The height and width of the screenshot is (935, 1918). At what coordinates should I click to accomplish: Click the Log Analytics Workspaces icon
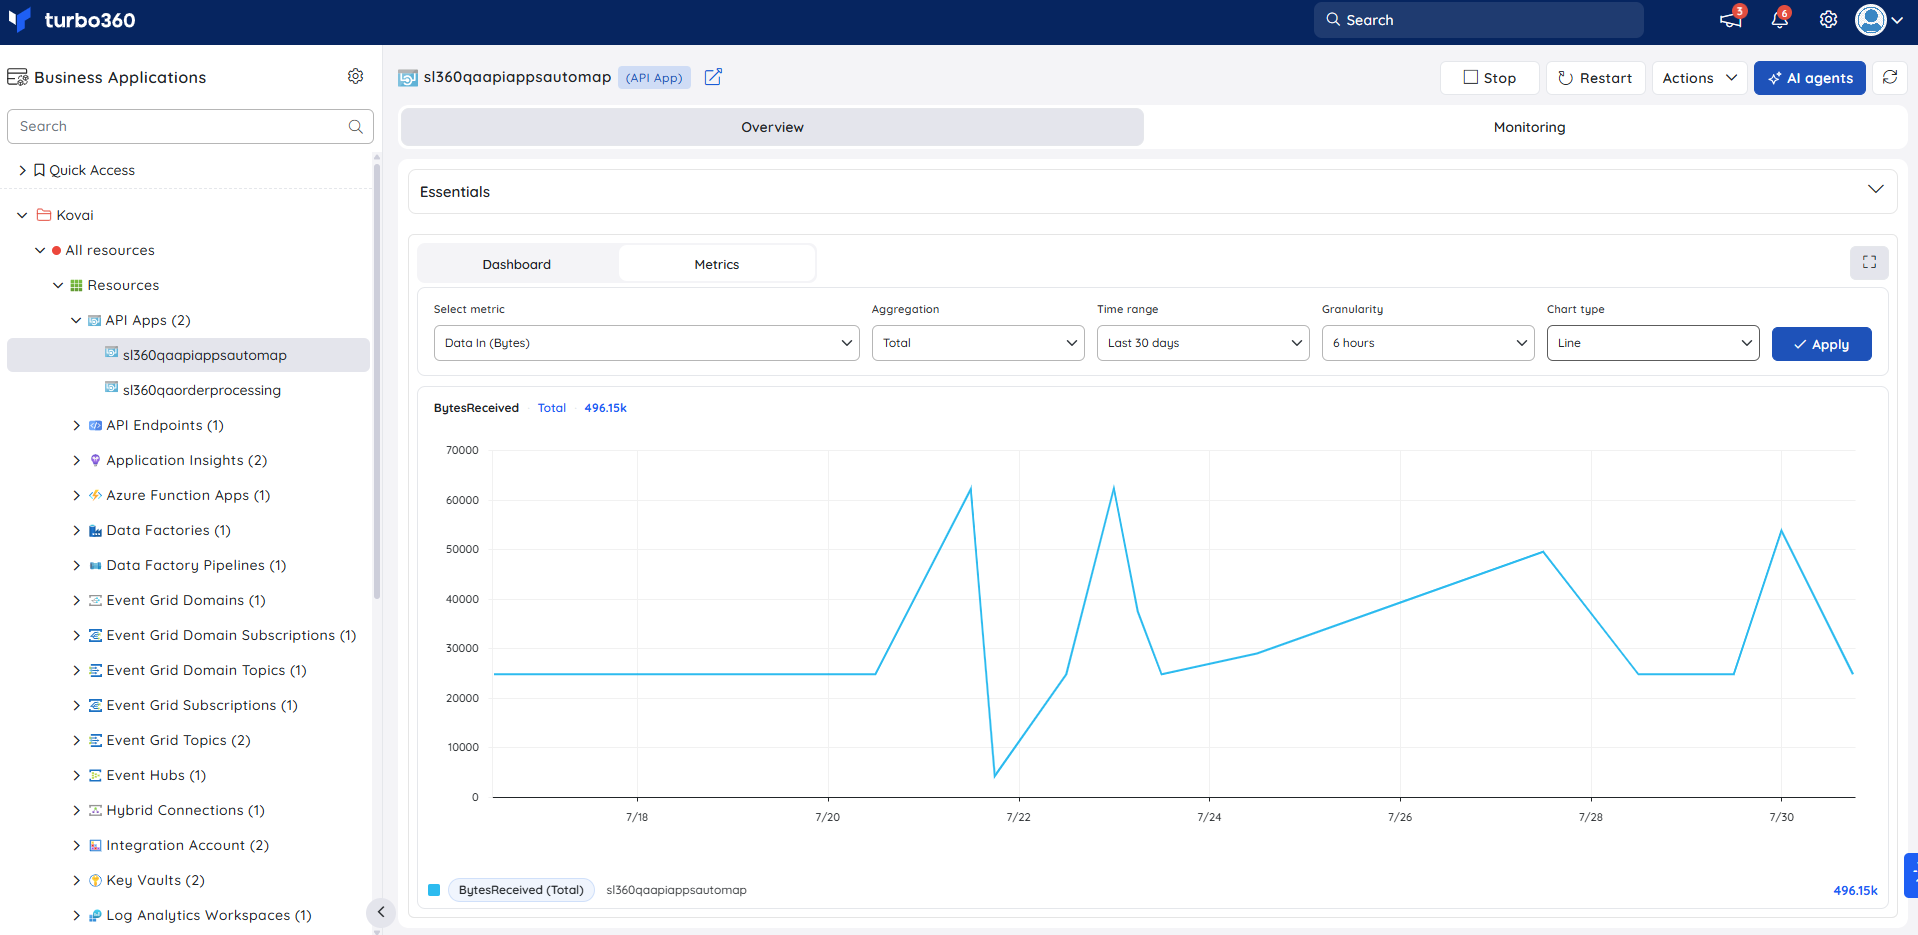[x=95, y=915]
